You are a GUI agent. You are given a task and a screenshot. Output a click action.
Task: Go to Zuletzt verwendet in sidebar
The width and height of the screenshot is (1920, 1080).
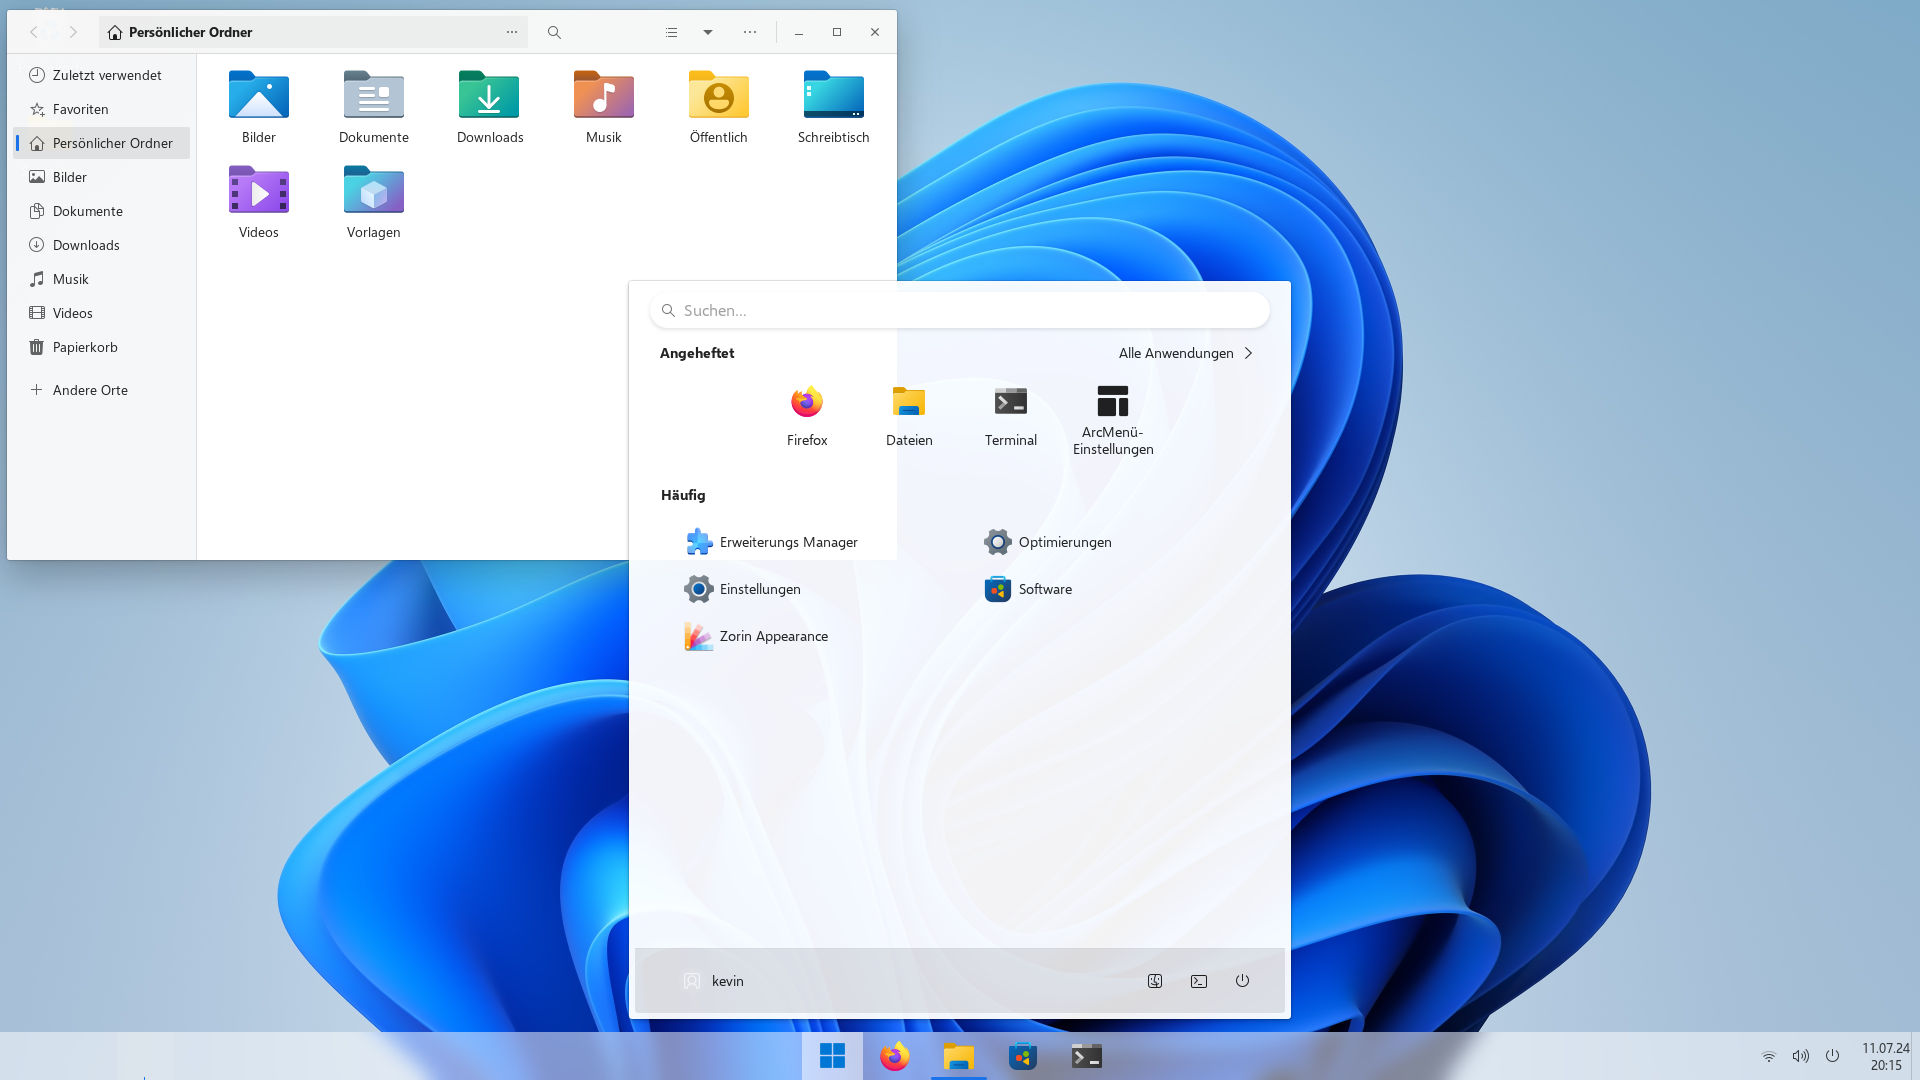pyautogui.click(x=106, y=75)
